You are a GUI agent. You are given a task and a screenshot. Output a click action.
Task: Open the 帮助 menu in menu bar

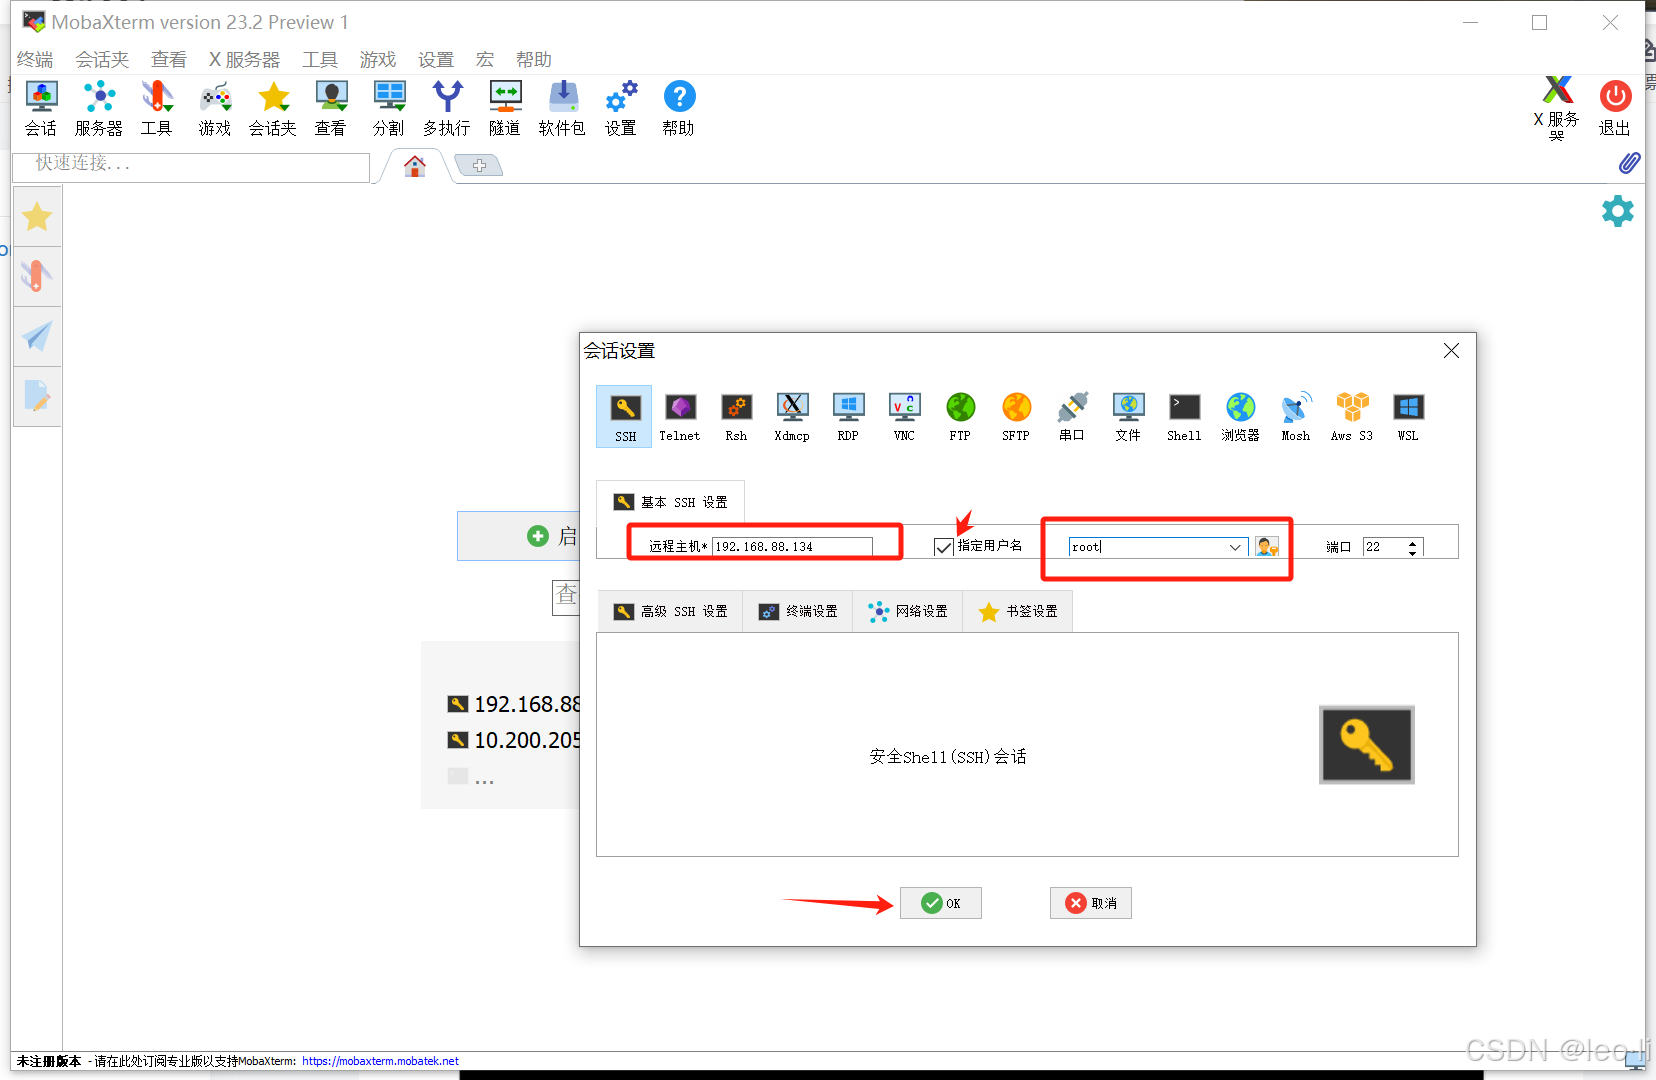pos(534,59)
